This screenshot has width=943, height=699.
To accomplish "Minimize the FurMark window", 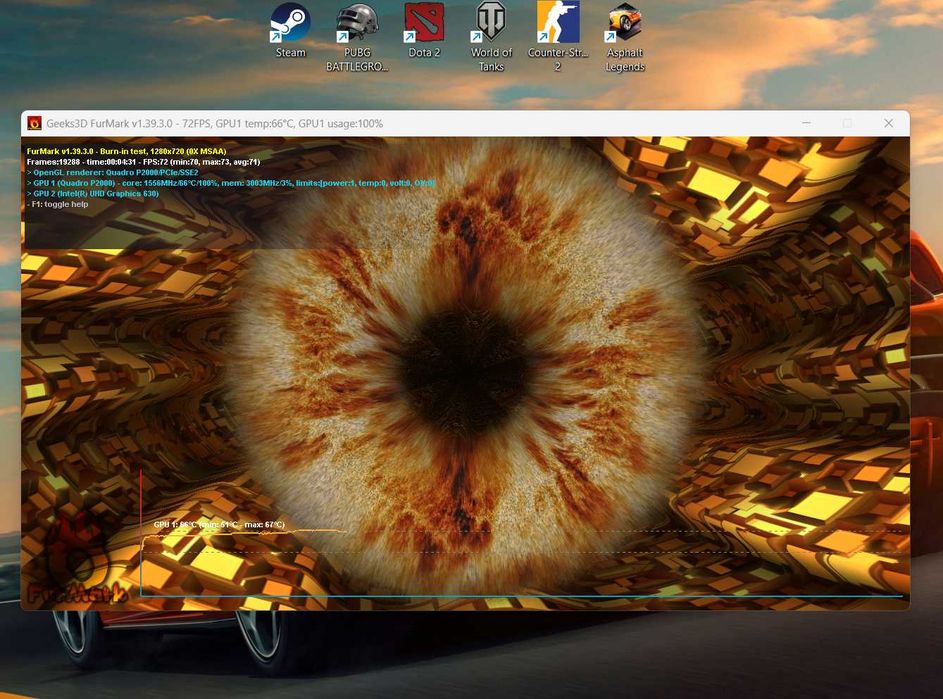I will [806, 123].
